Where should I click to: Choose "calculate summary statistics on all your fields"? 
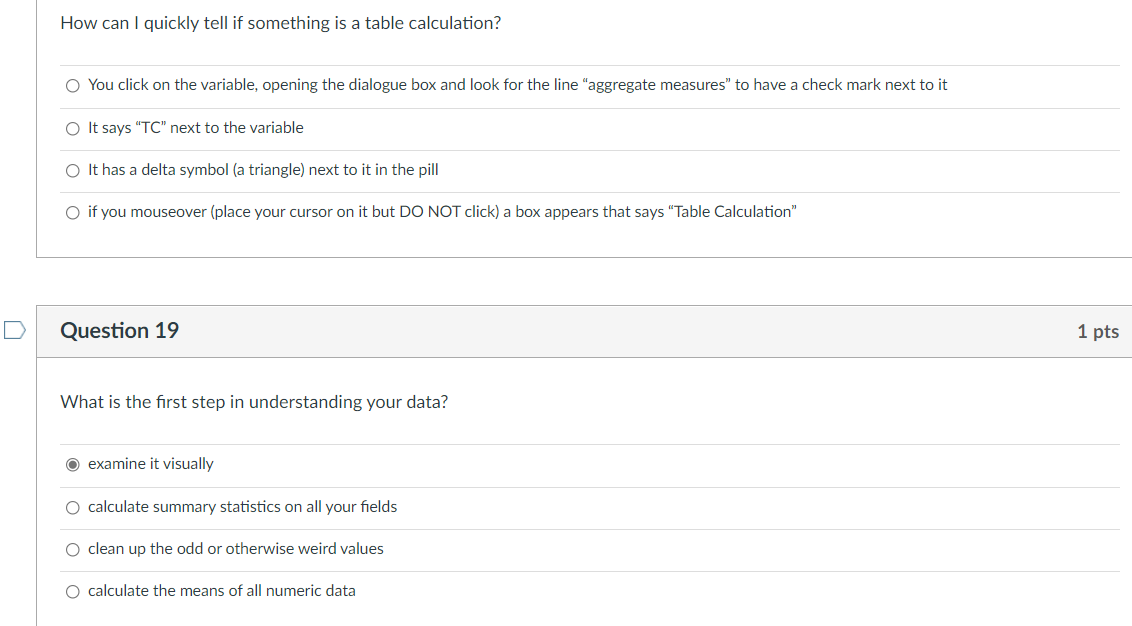[72, 507]
